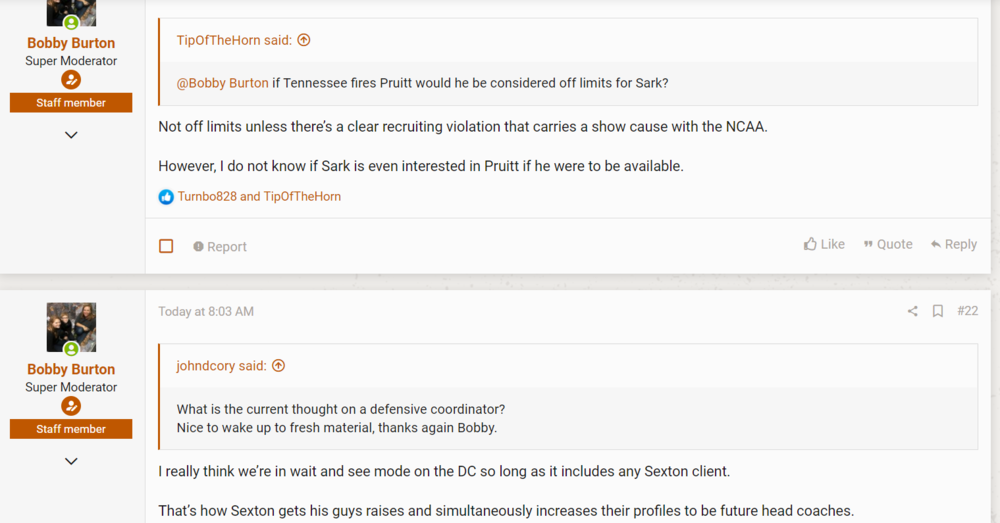Open post permalink #22

coord(967,311)
